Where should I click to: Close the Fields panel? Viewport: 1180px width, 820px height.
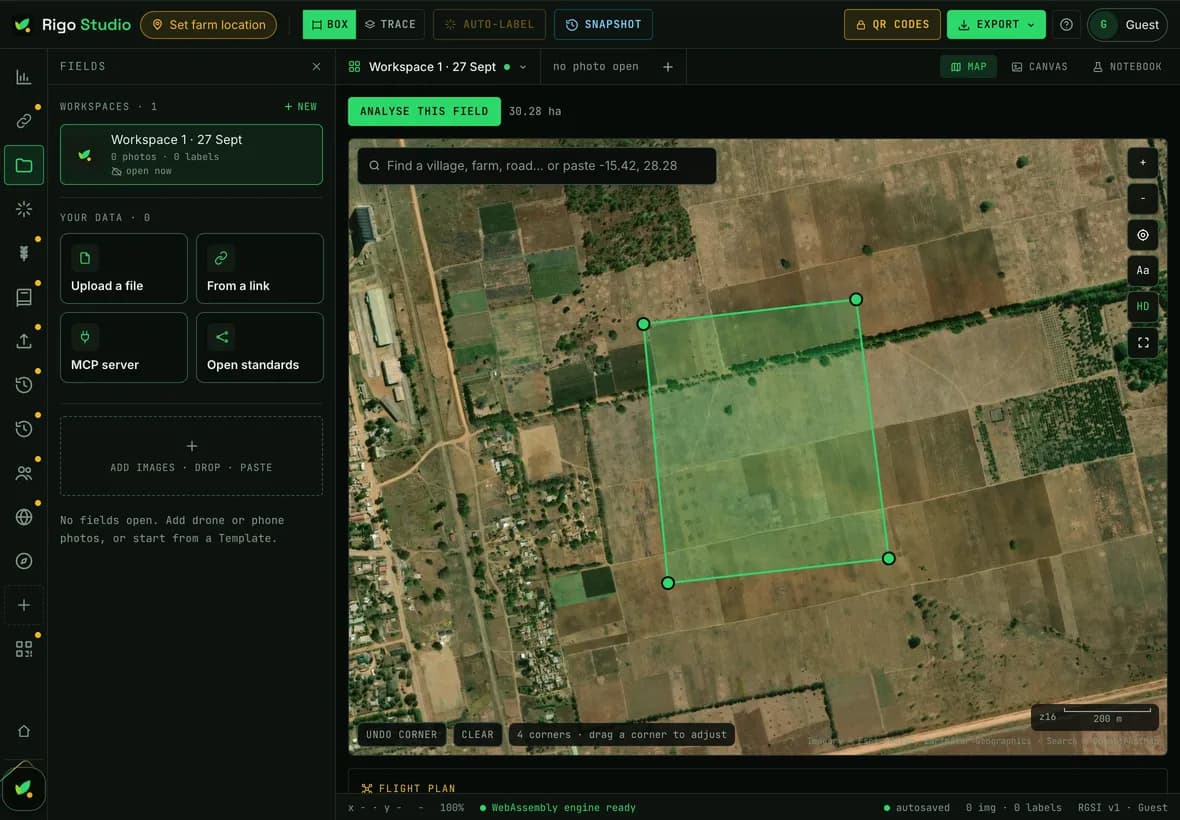(x=316, y=67)
